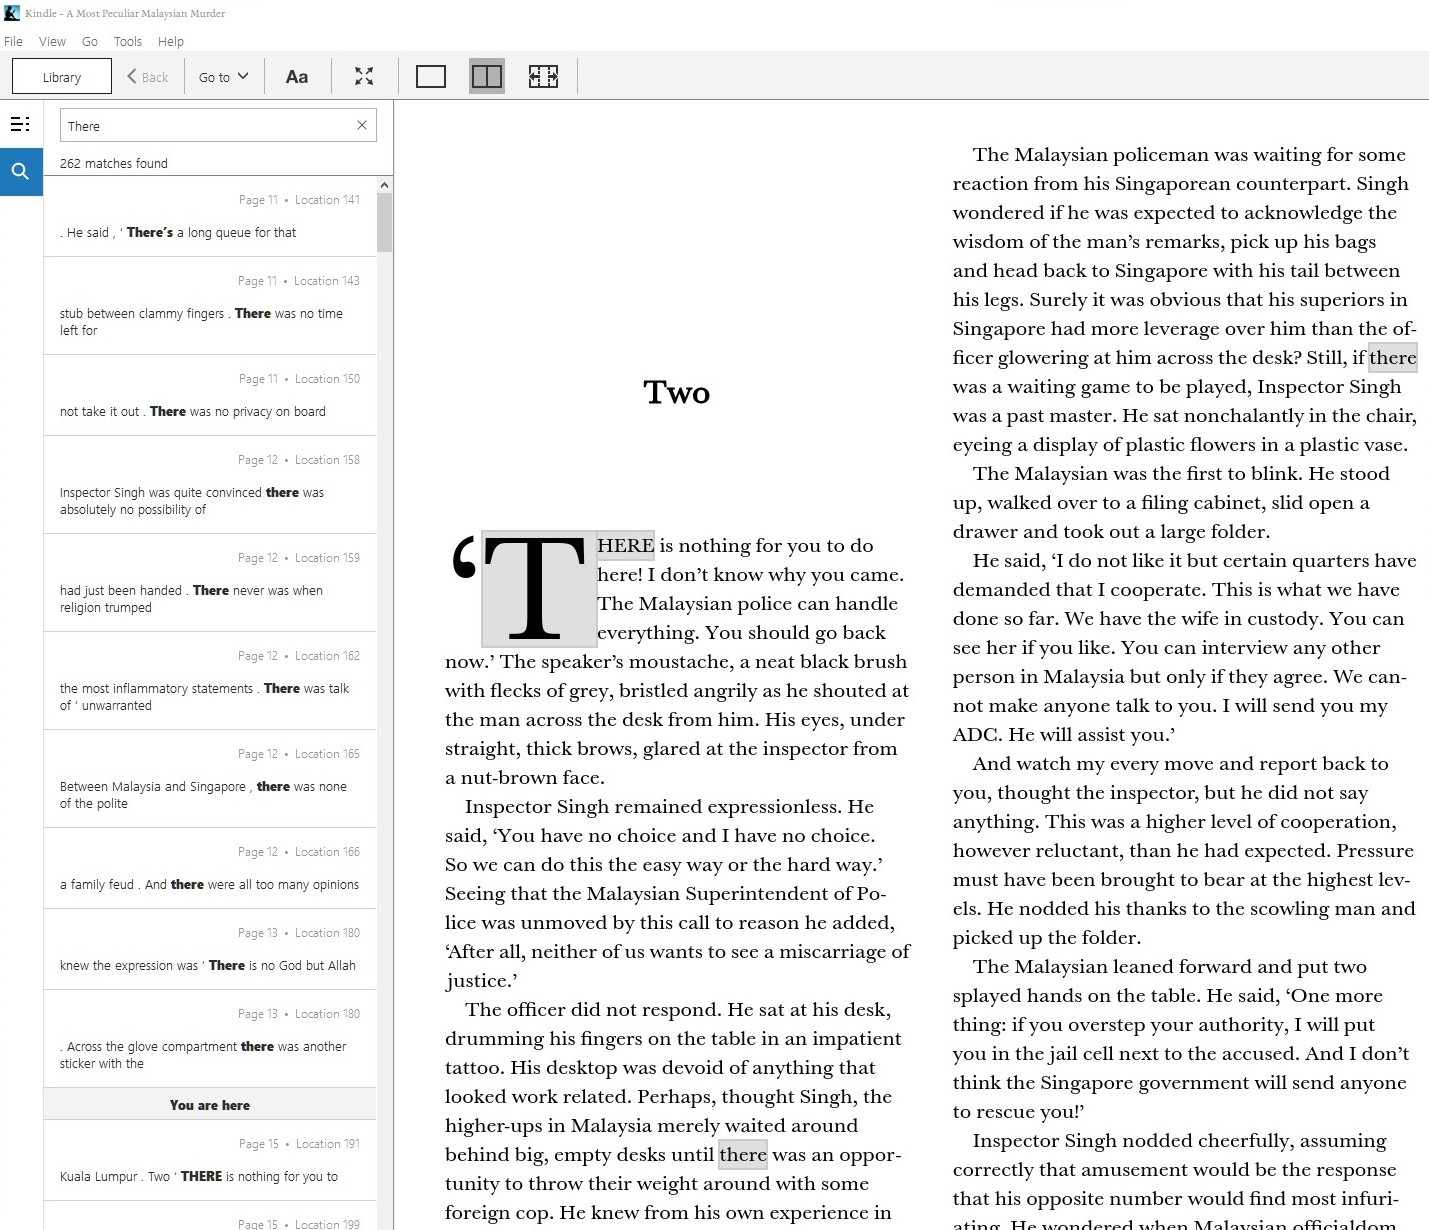This screenshot has height=1230, width=1429.
Task: Click highlighted 'HERE' in chapter opening
Action: coord(626,545)
